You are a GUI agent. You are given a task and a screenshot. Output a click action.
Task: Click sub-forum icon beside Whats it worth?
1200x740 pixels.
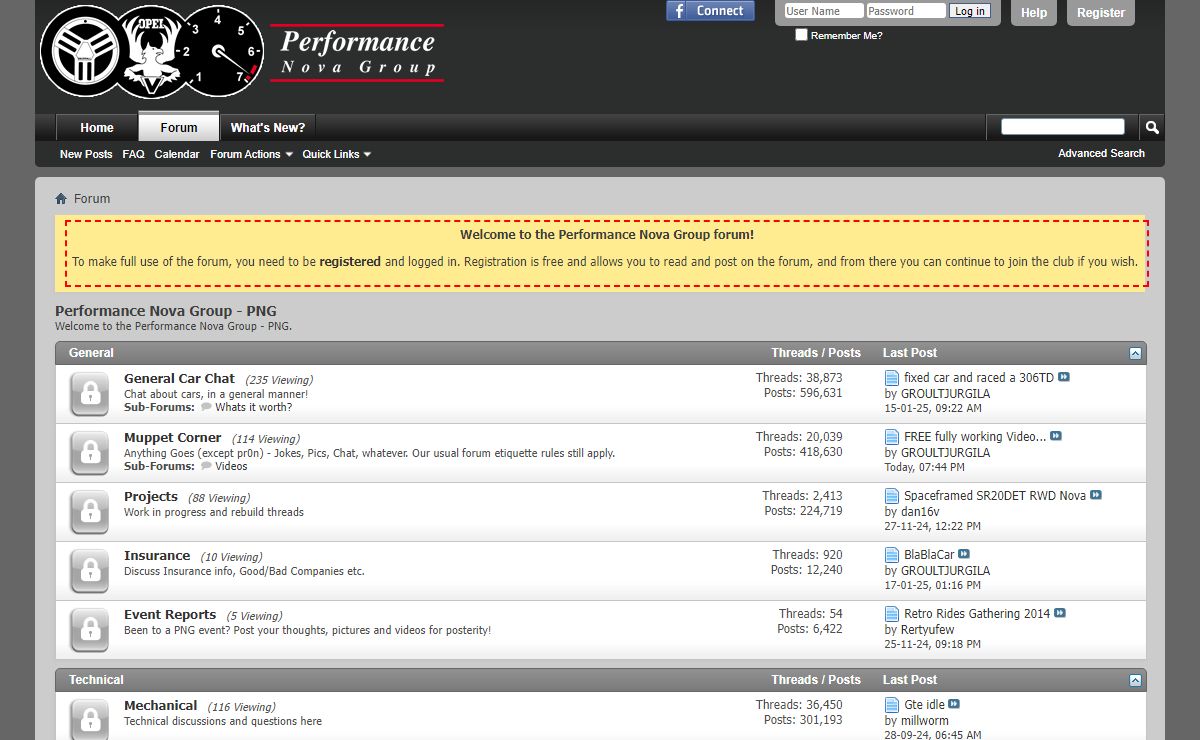point(206,408)
